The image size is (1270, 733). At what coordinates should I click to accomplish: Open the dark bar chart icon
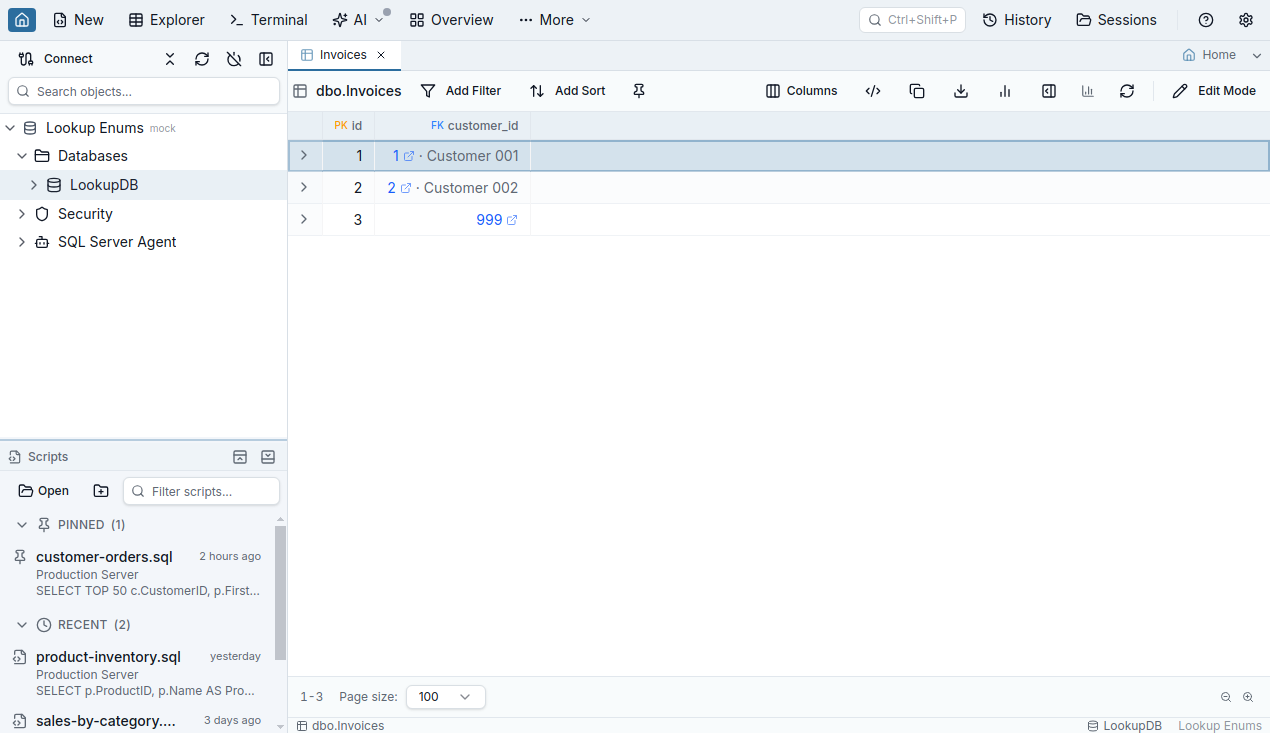[x=1005, y=91]
